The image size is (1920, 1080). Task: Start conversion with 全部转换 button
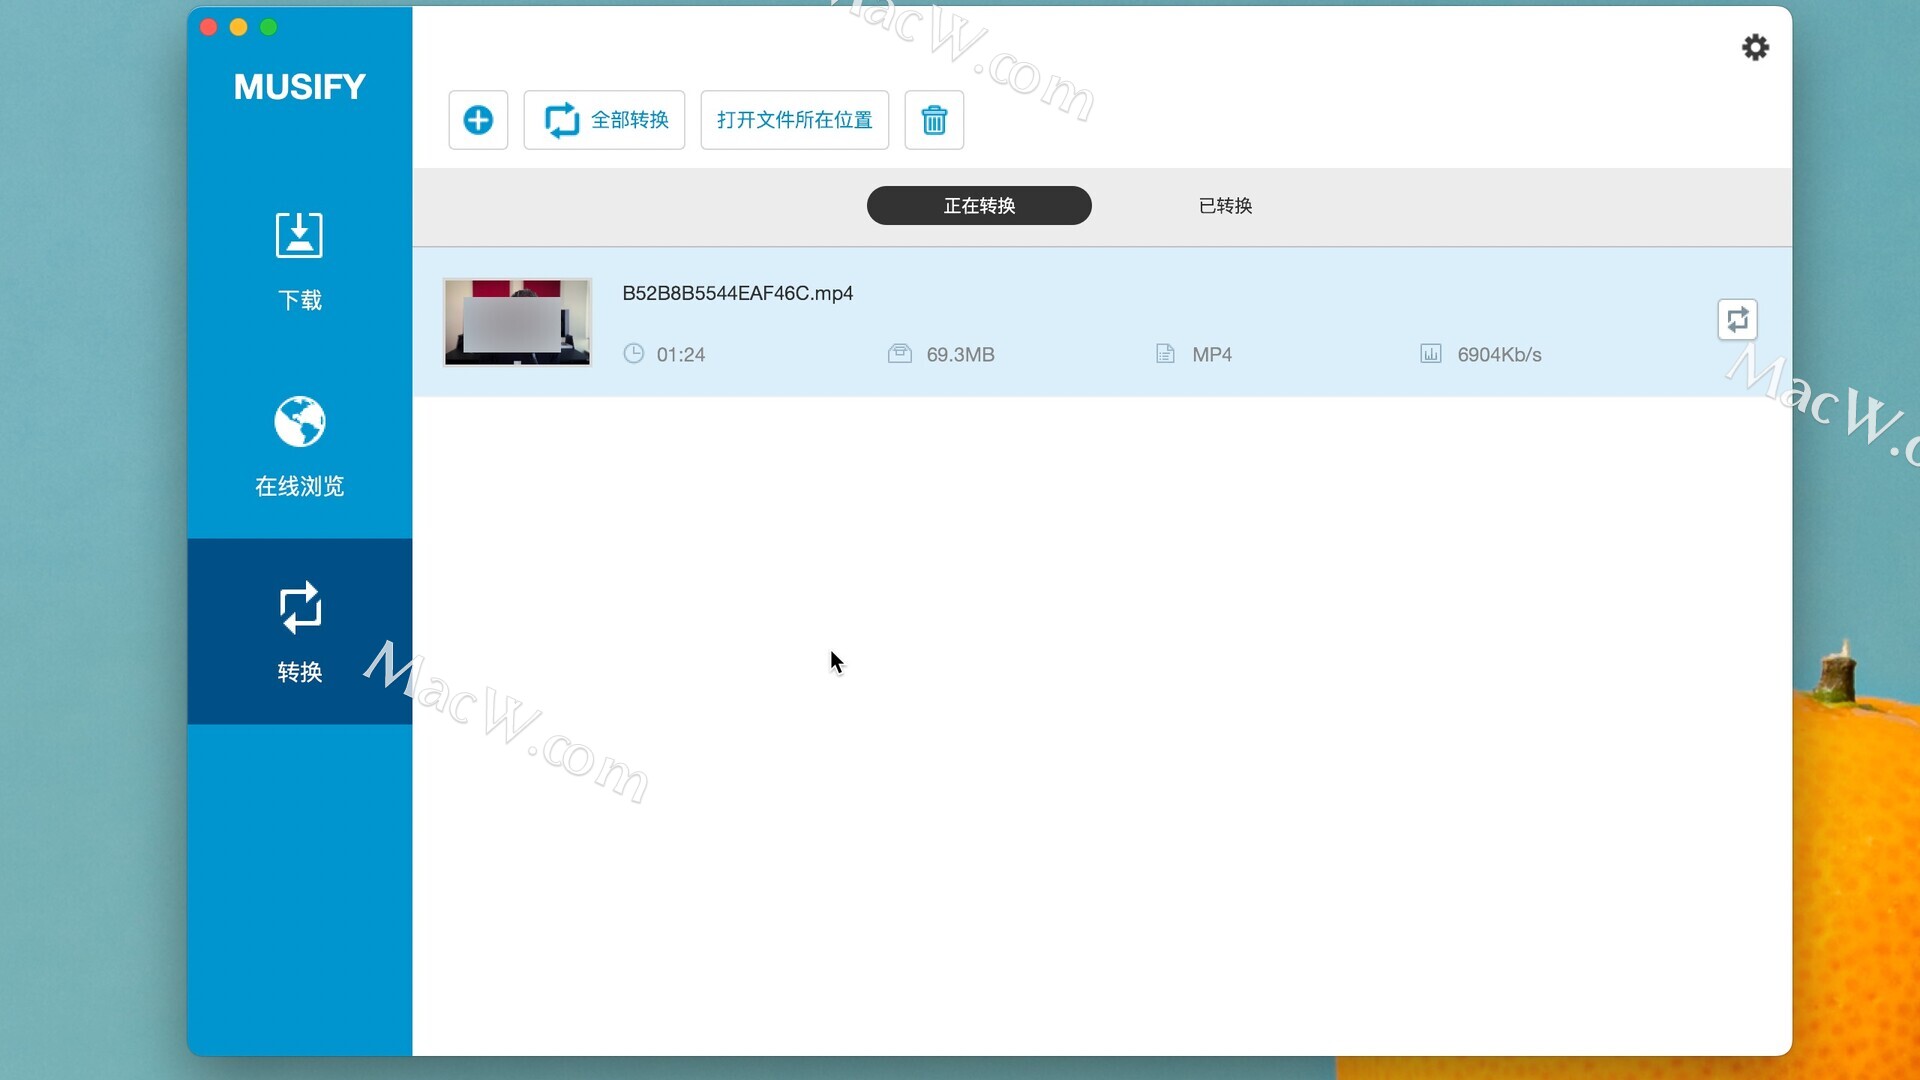point(604,120)
